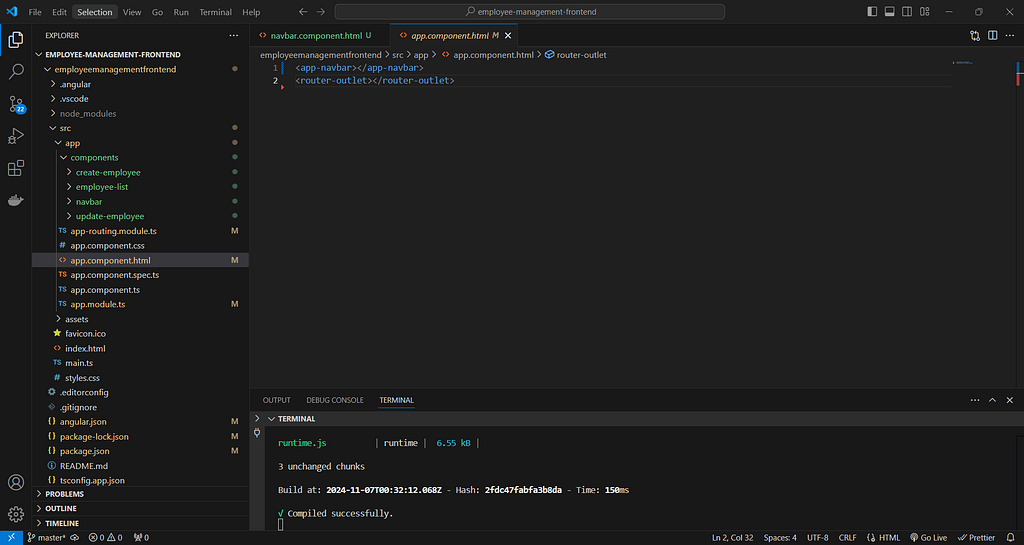Close the terminal panel
This screenshot has width=1024, height=545.
1010,400
